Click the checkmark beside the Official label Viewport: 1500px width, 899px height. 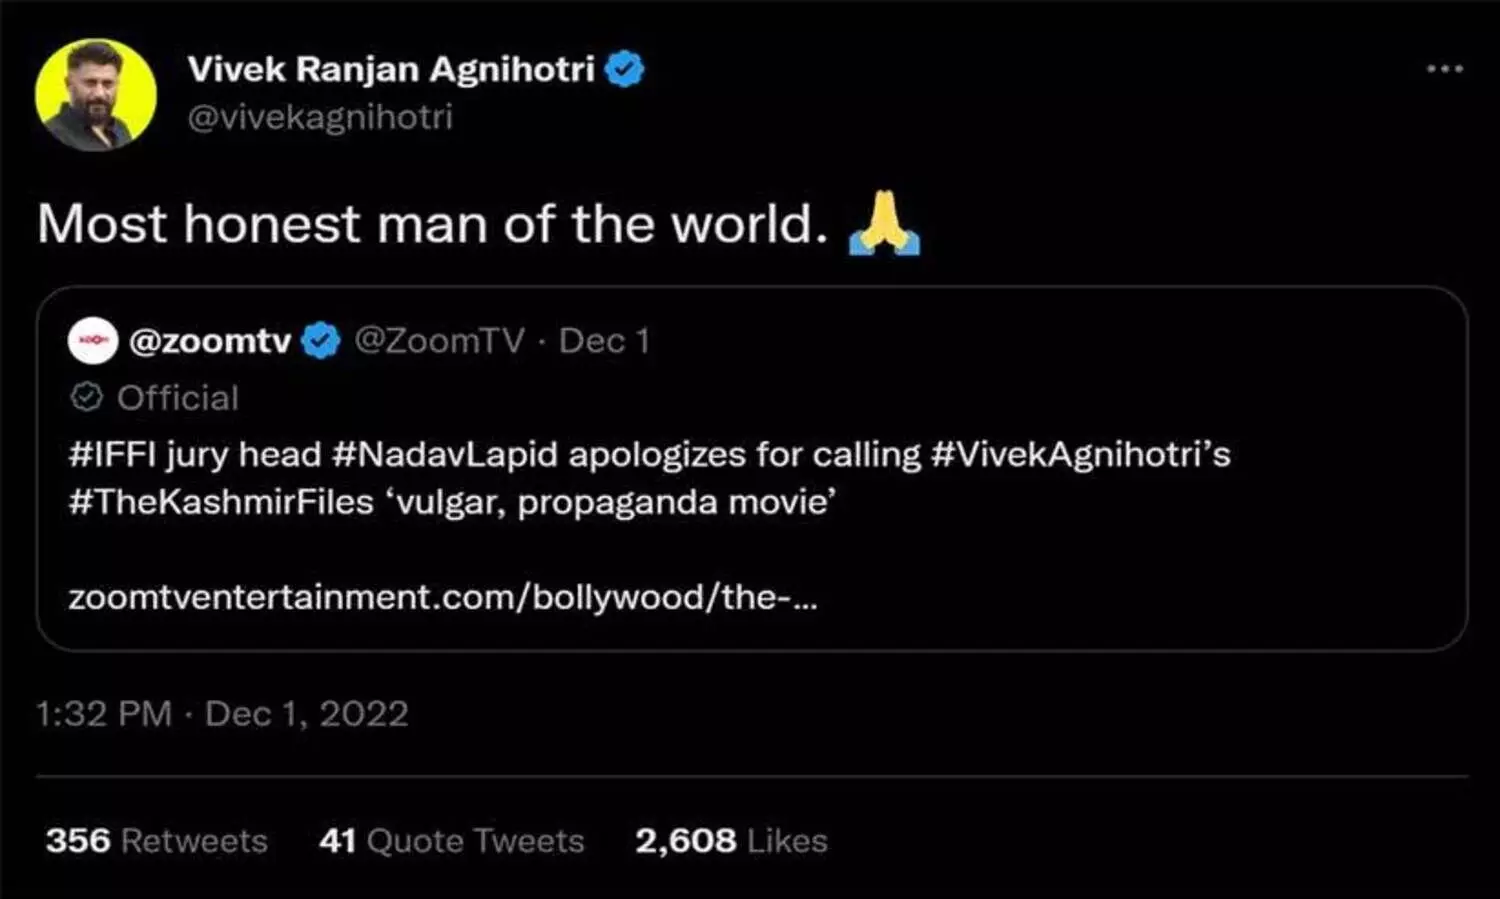86,397
